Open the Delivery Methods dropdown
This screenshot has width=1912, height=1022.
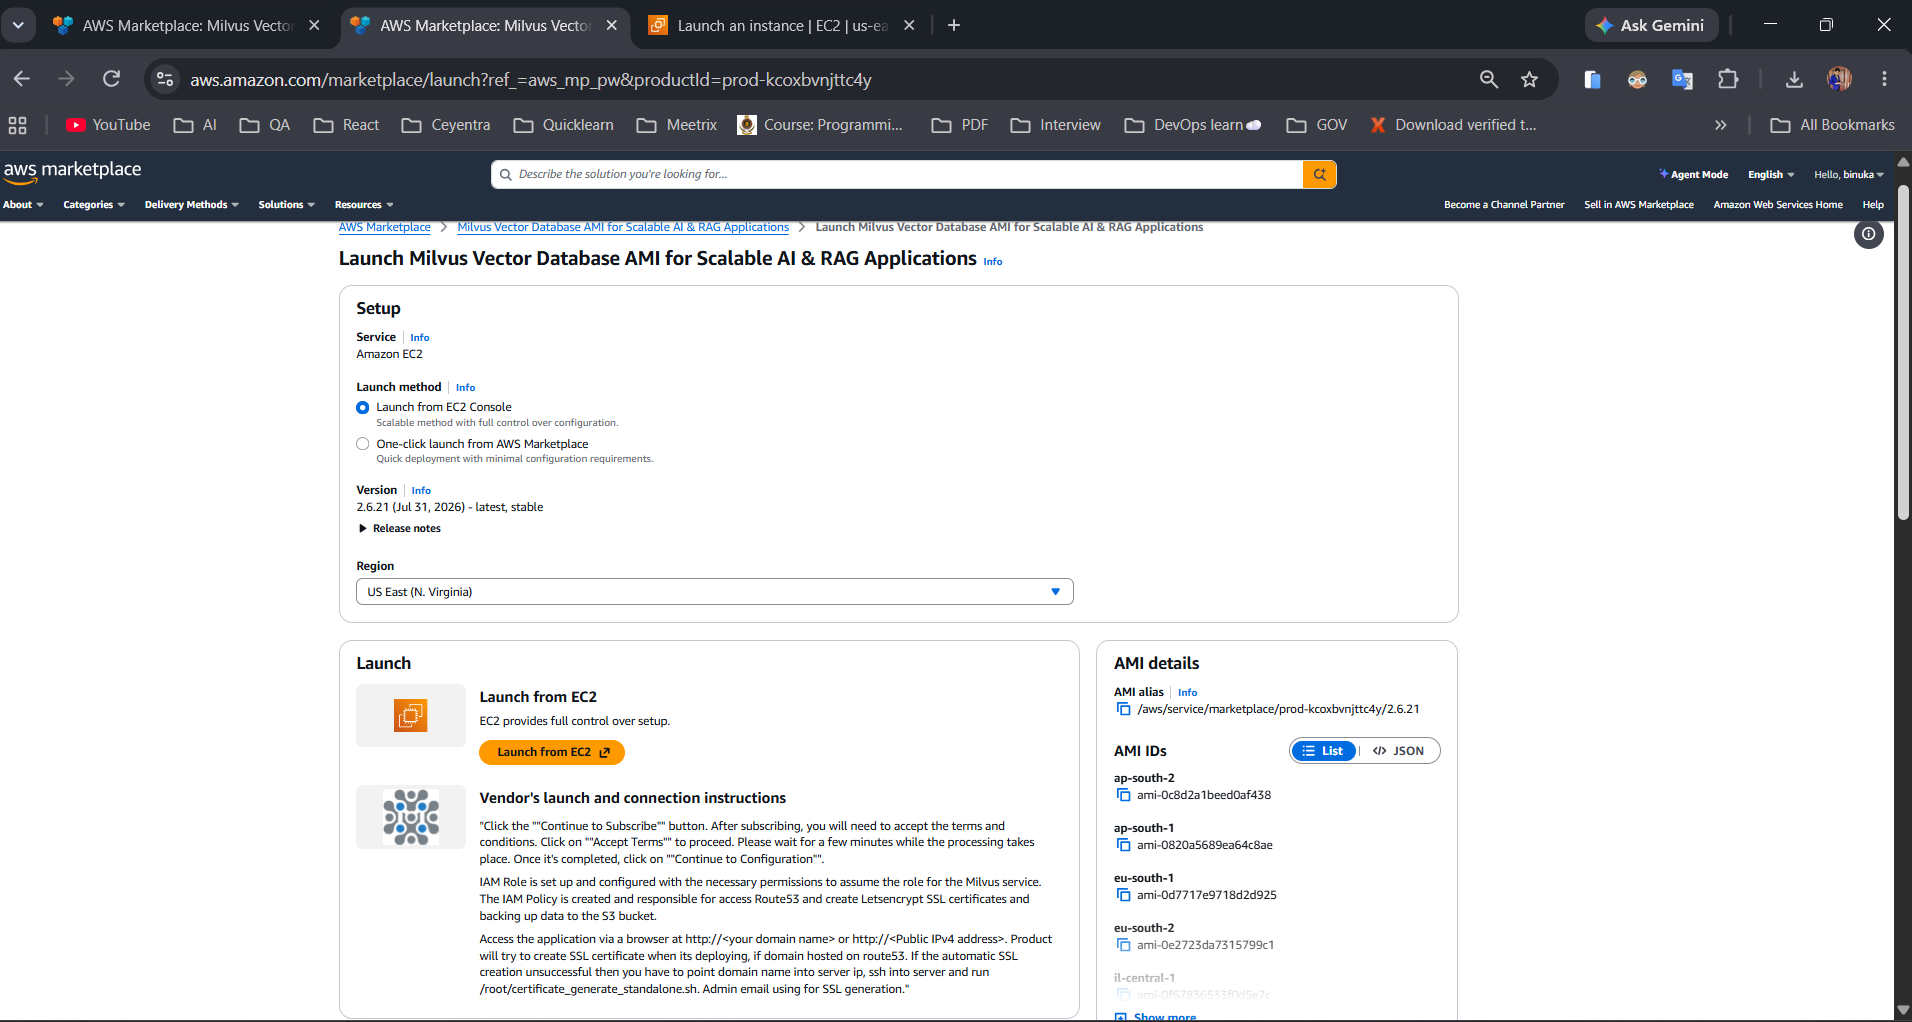click(192, 204)
